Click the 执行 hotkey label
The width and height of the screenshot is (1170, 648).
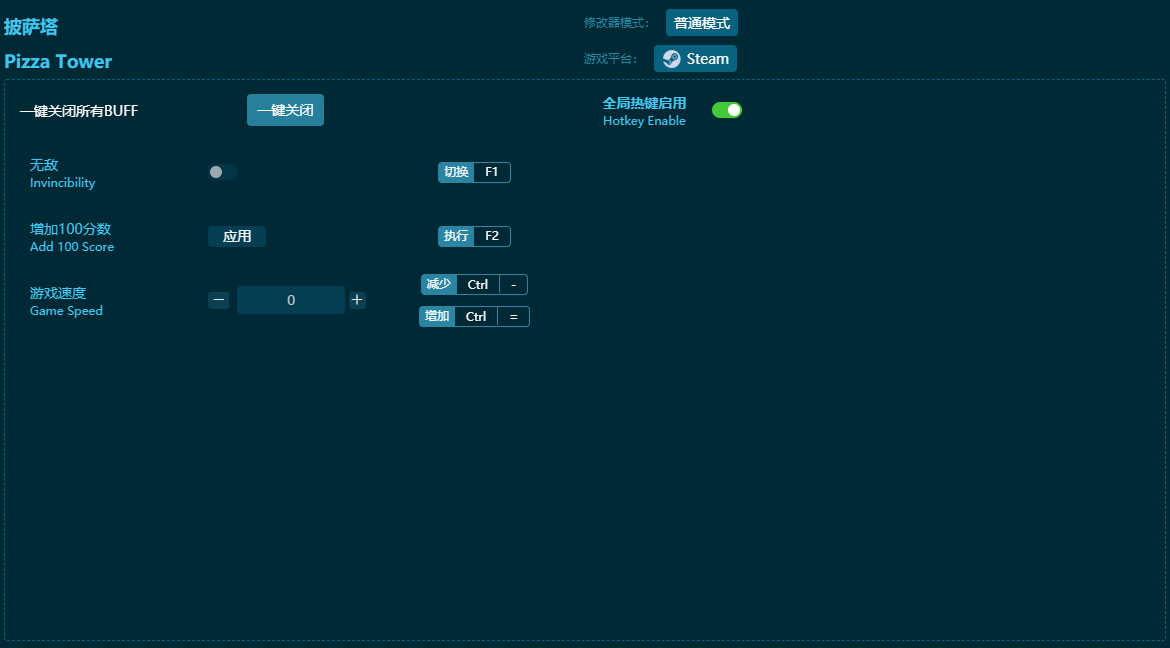pos(456,236)
